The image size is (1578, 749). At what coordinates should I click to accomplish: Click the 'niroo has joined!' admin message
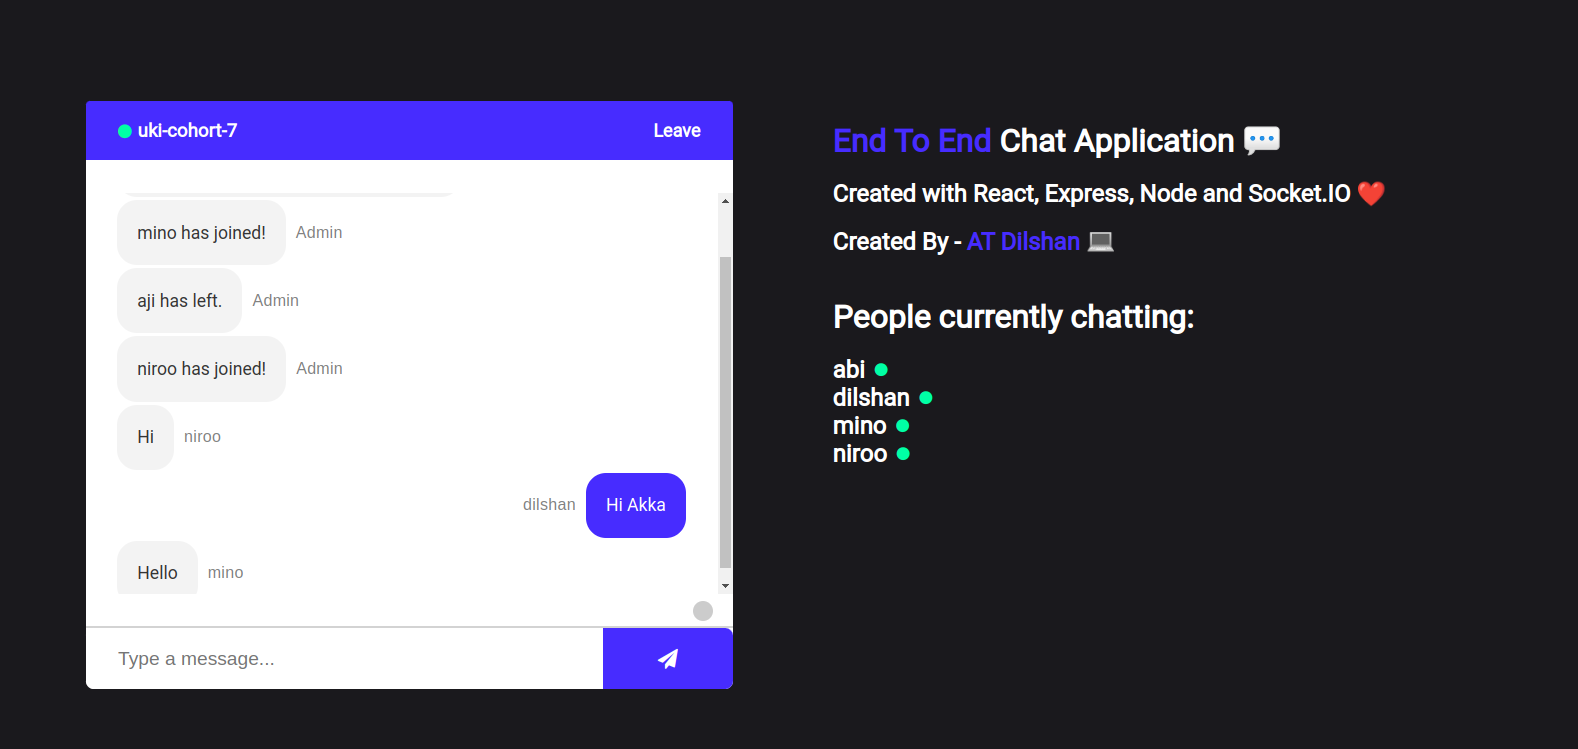pos(202,369)
